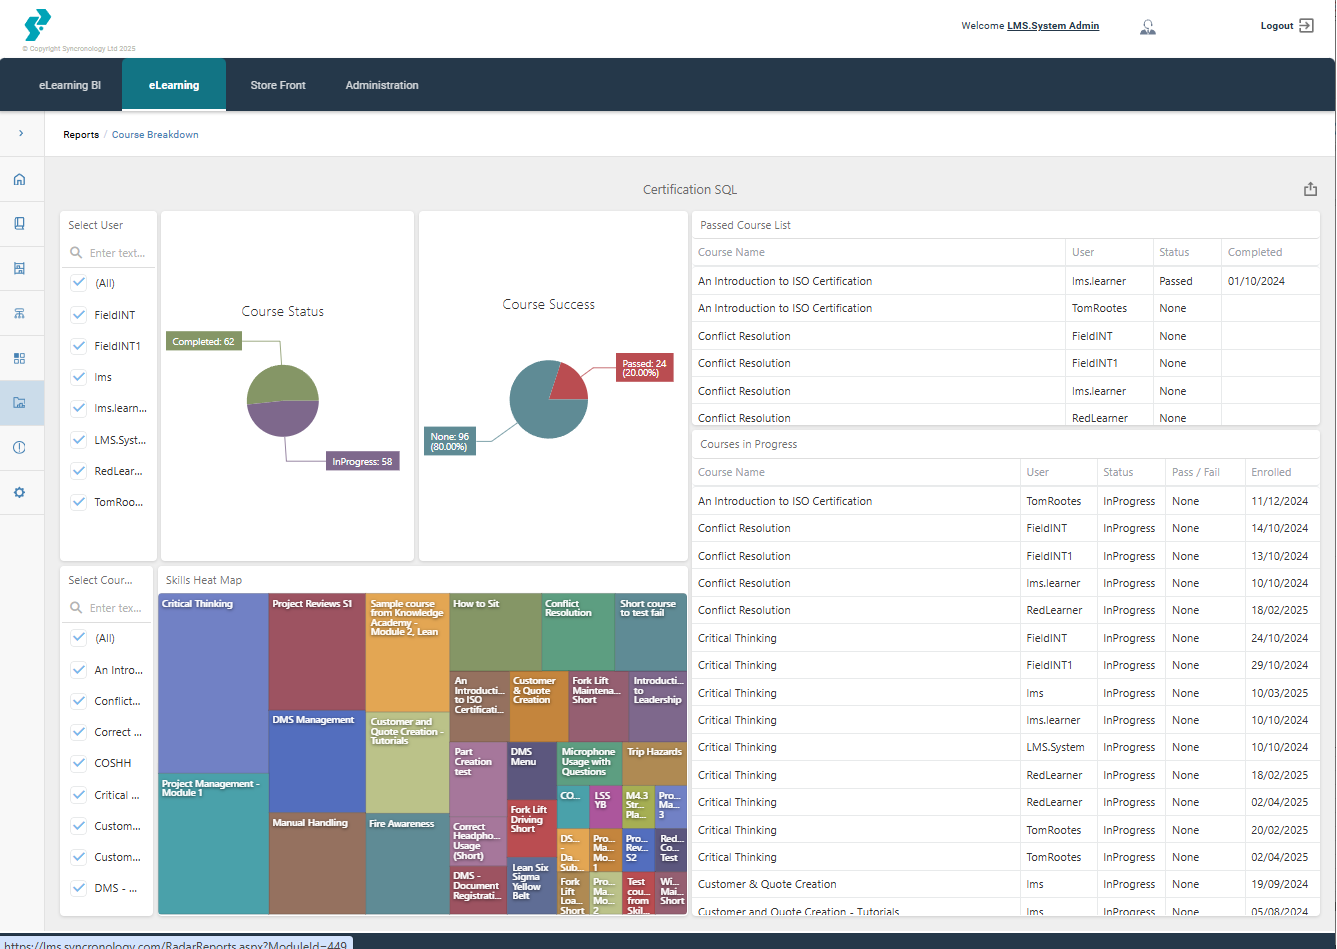Click the support headset user icon

[x=1147, y=27]
